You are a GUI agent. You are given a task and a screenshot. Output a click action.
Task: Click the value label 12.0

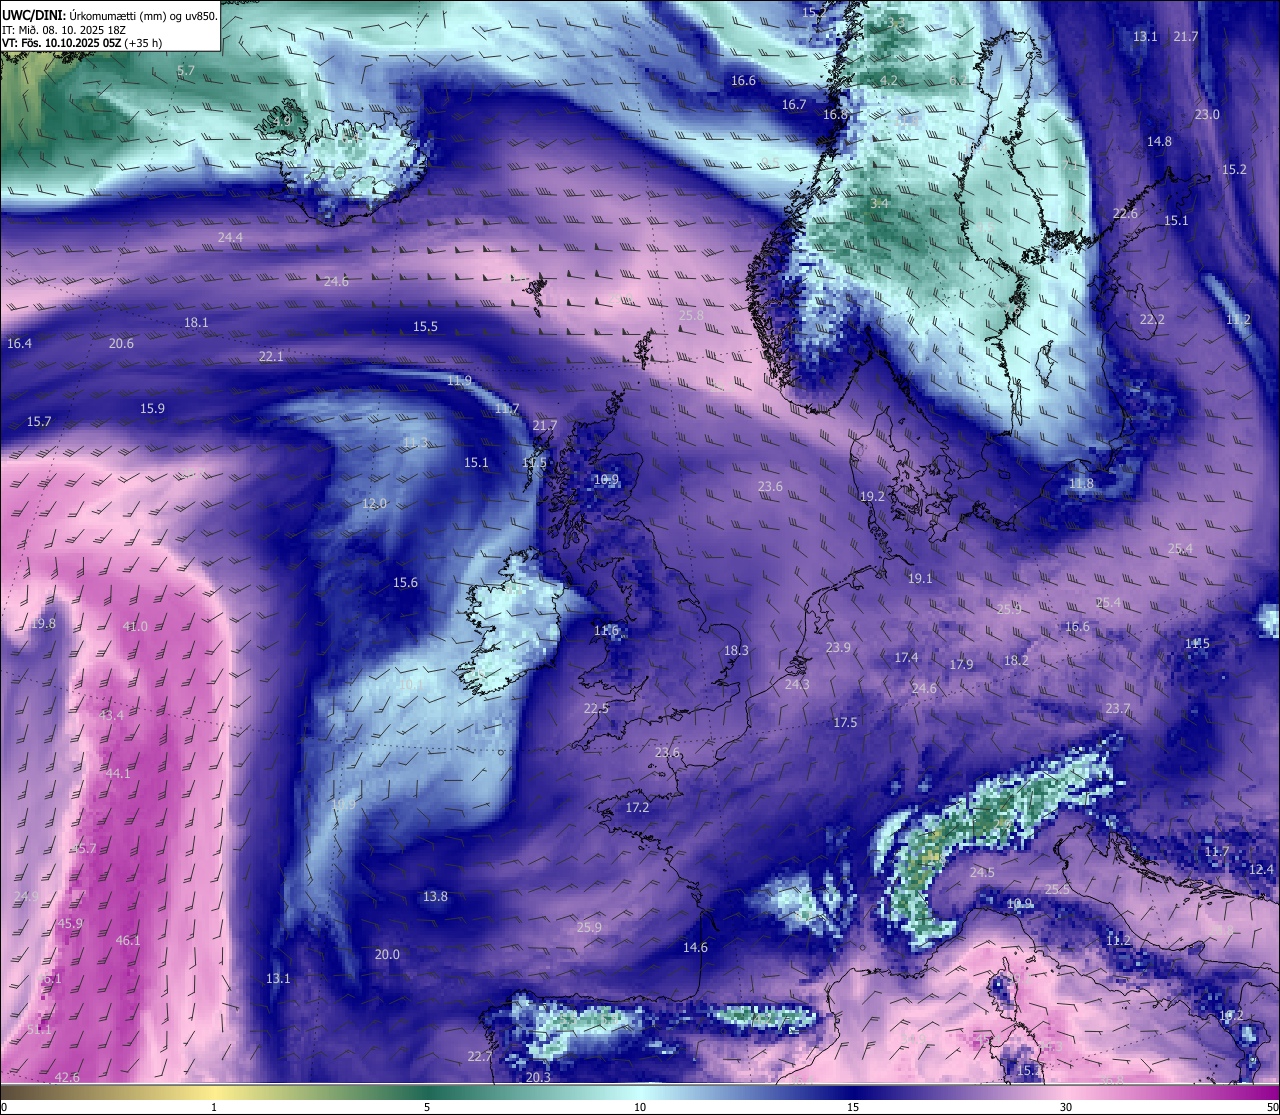coord(374,503)
